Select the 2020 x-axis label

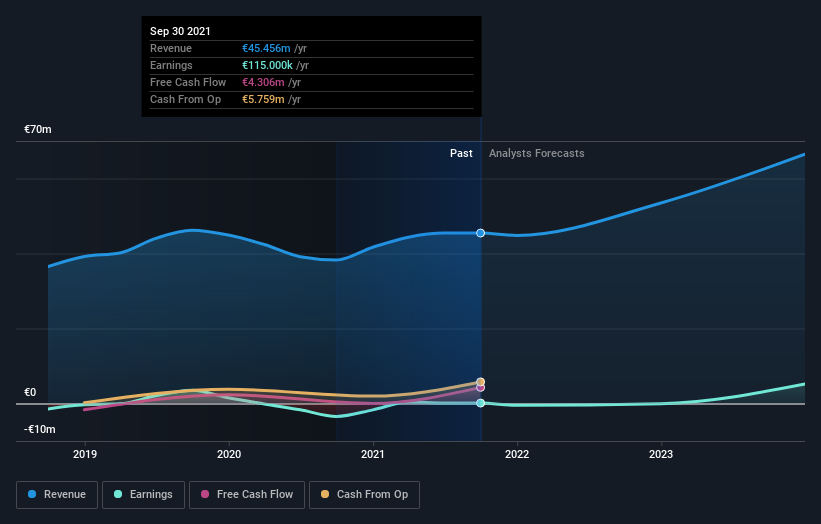(x=229, y=454)
